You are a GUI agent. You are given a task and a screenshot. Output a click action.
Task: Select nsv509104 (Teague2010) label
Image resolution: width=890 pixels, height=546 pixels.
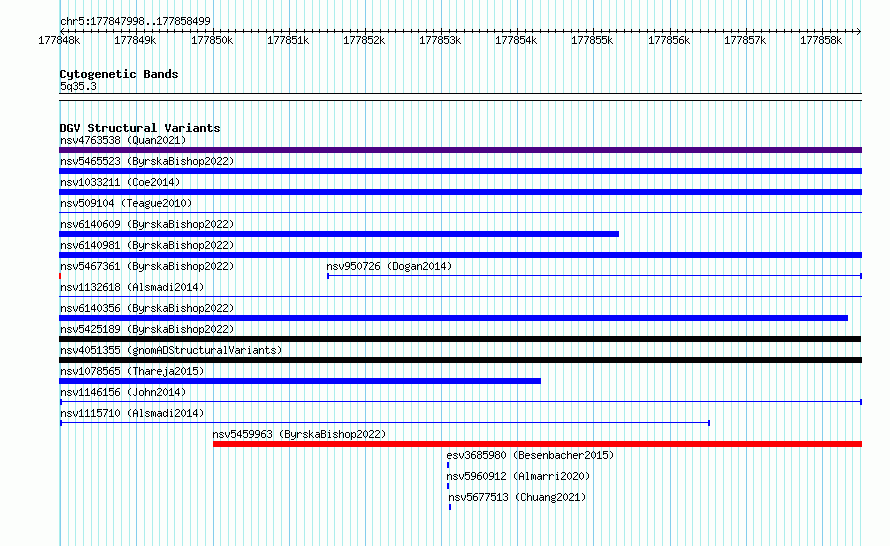(x=126, y=203)
